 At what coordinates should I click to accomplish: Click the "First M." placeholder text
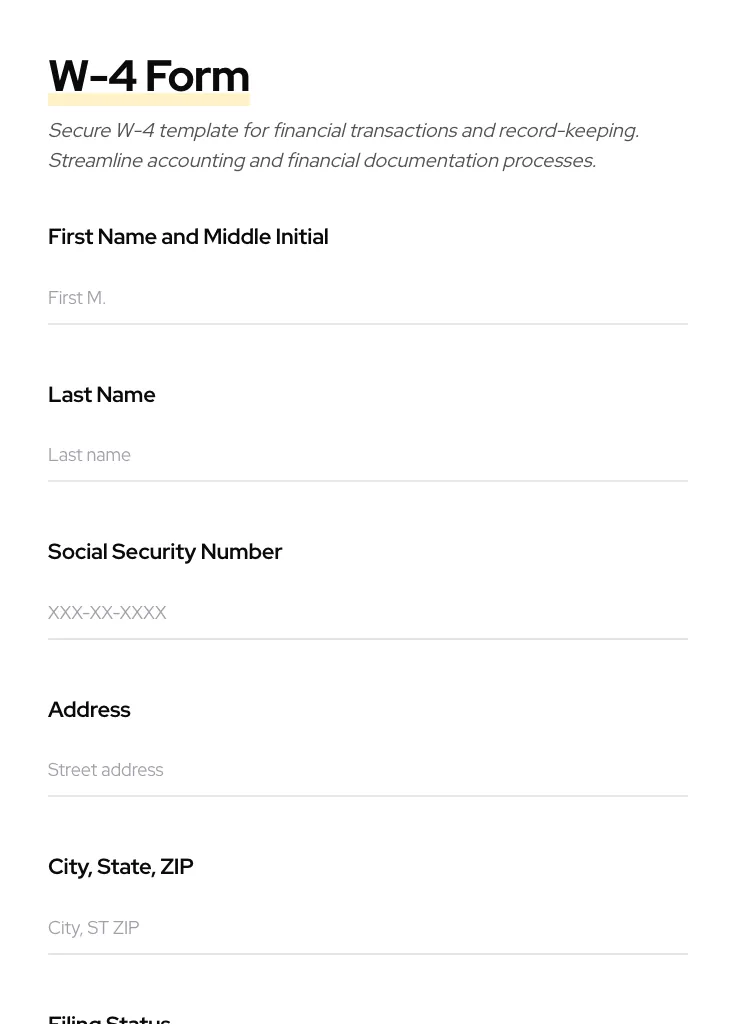click(x=77, y=298)
